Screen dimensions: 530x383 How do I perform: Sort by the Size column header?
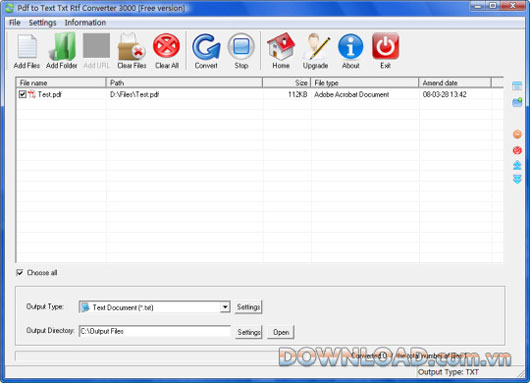point(287,83)
